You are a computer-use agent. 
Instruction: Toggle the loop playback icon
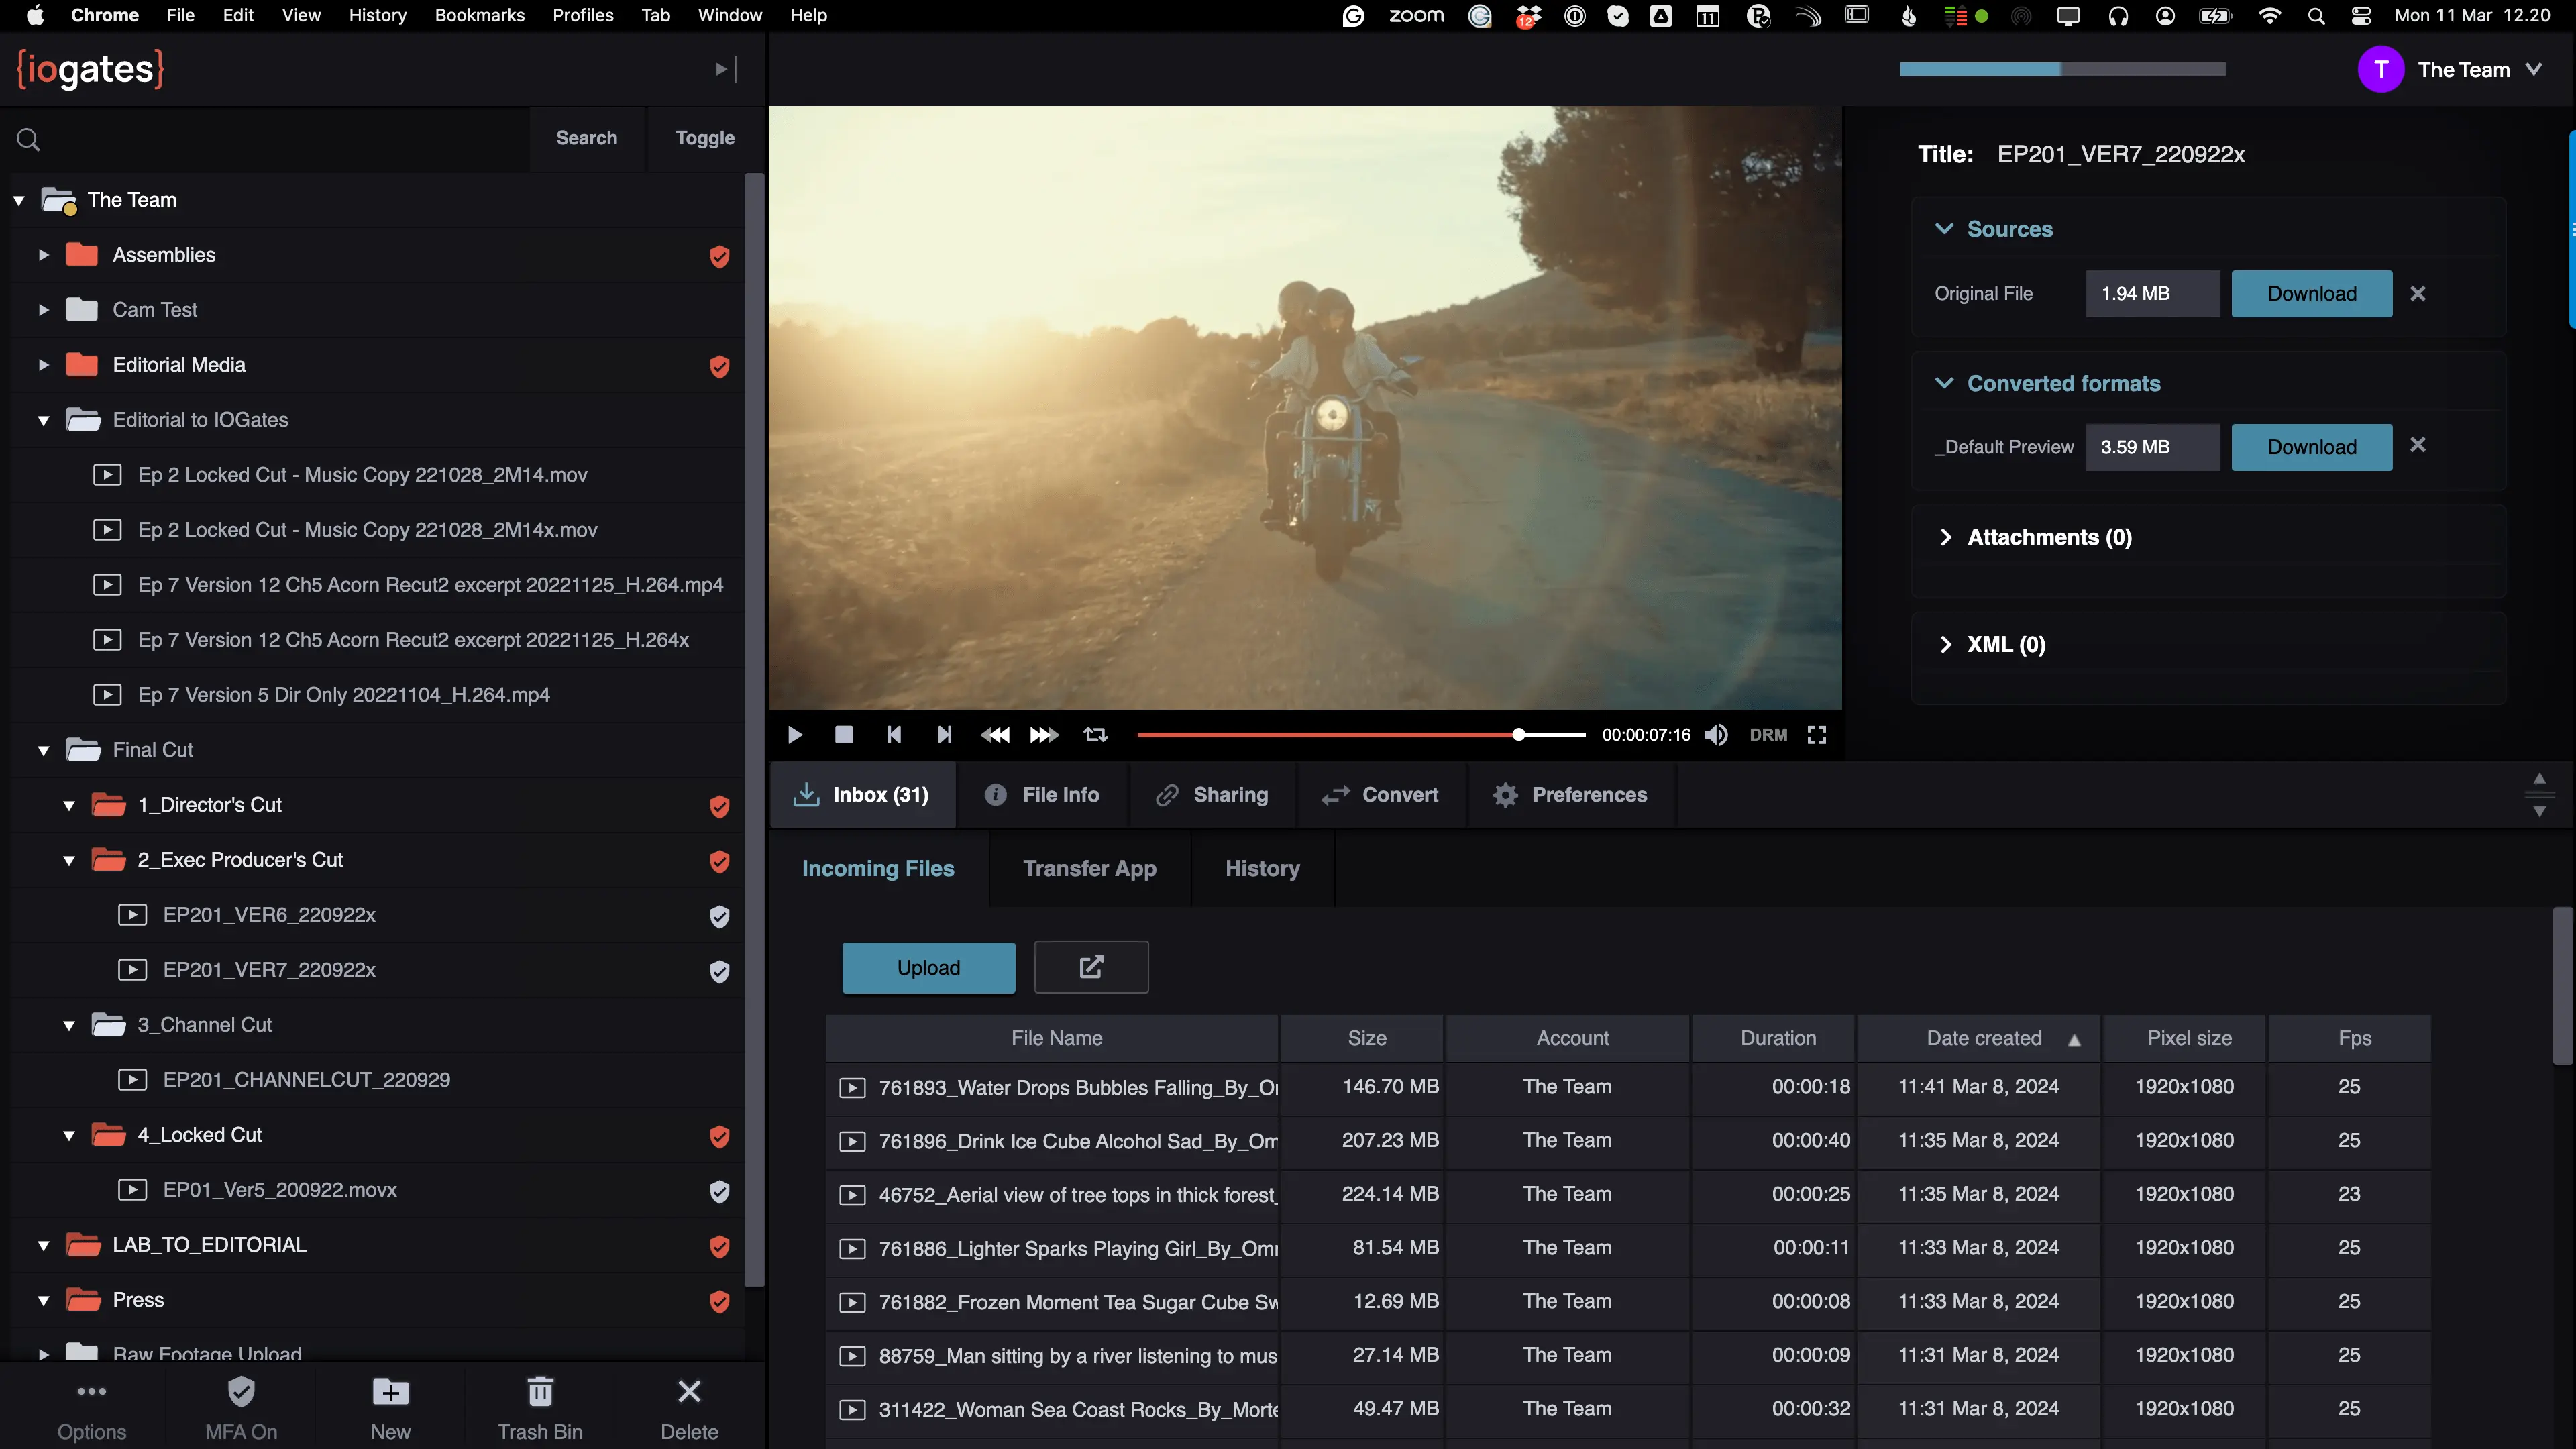tap(1095, 735)
